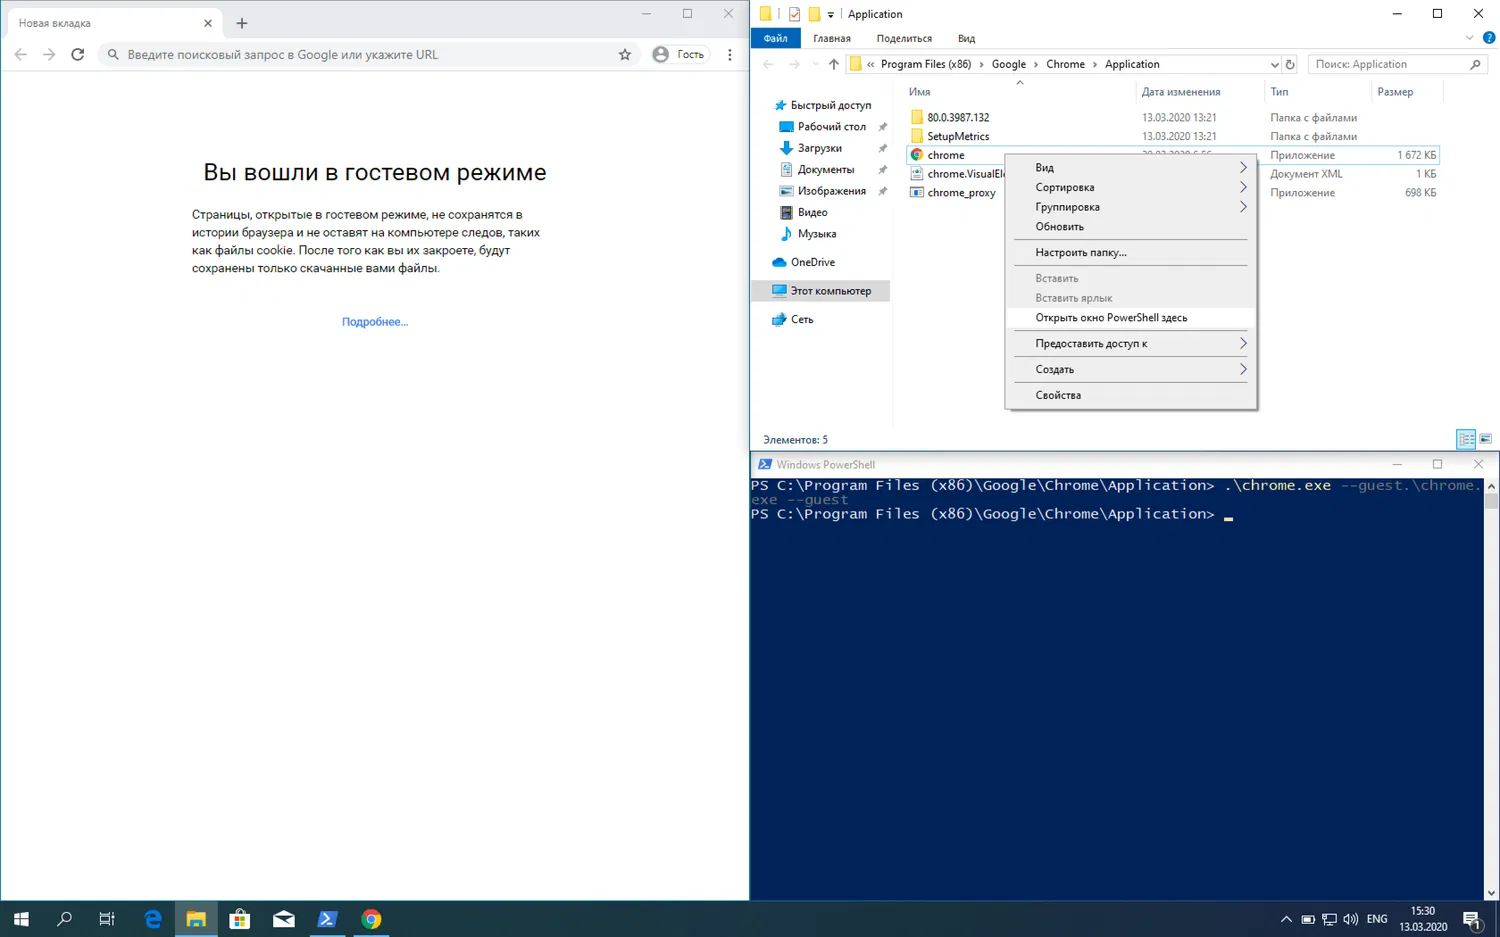Open Изображения in the navigation pane

pyautogui.click(x=831, y=191)
